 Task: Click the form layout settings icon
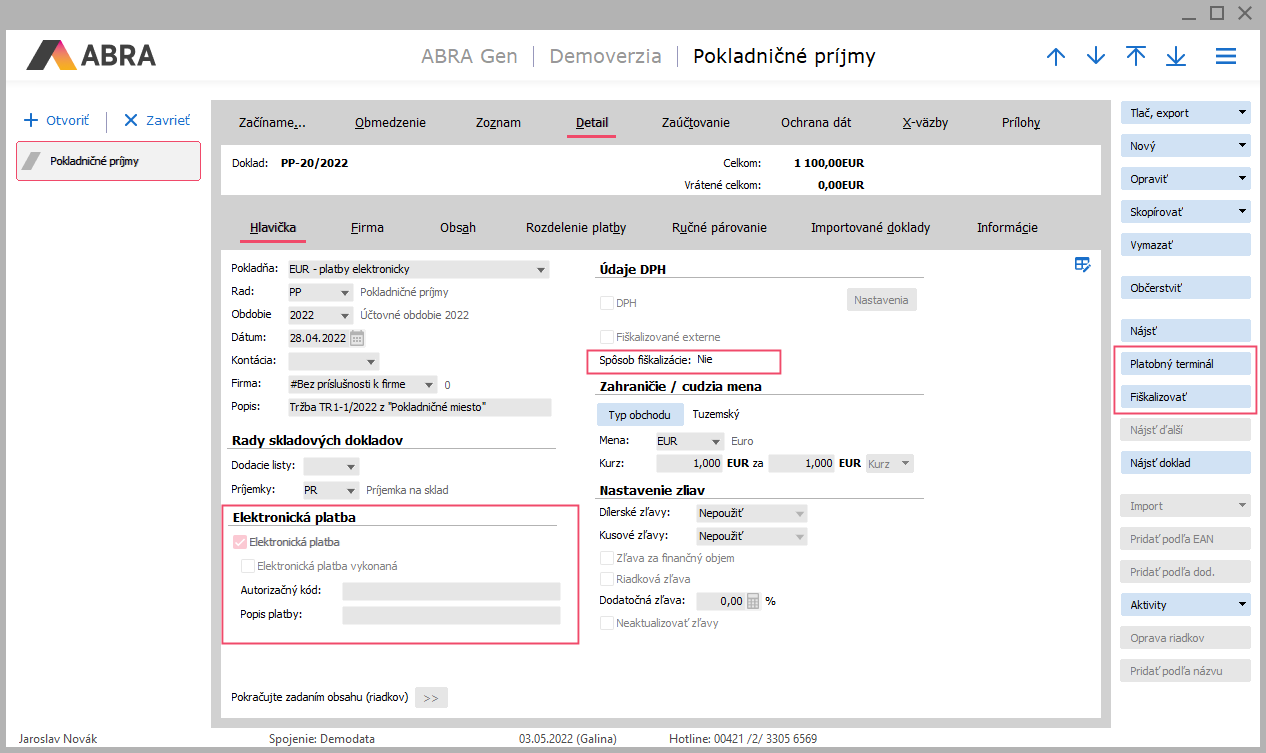(1082, 264)
